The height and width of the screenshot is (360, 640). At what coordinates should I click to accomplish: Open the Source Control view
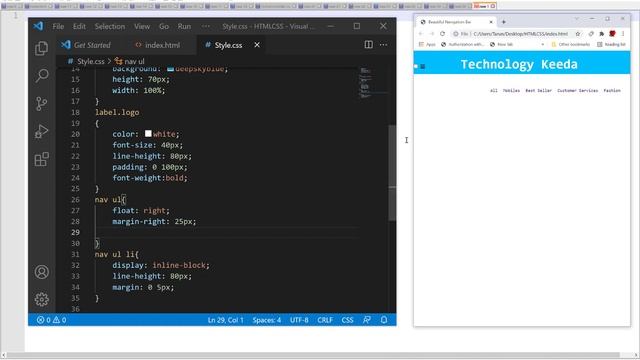point(41,103)
